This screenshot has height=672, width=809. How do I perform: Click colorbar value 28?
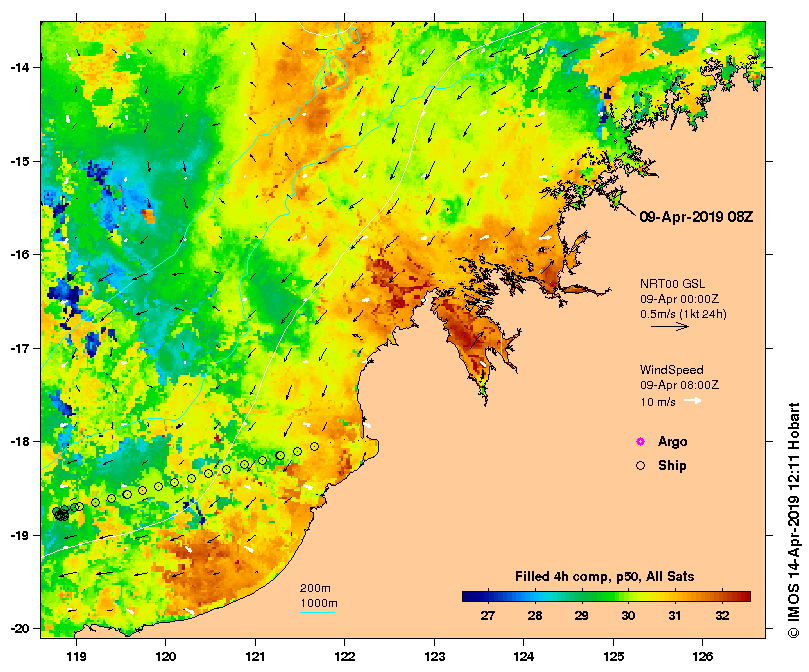click(535, 616)
